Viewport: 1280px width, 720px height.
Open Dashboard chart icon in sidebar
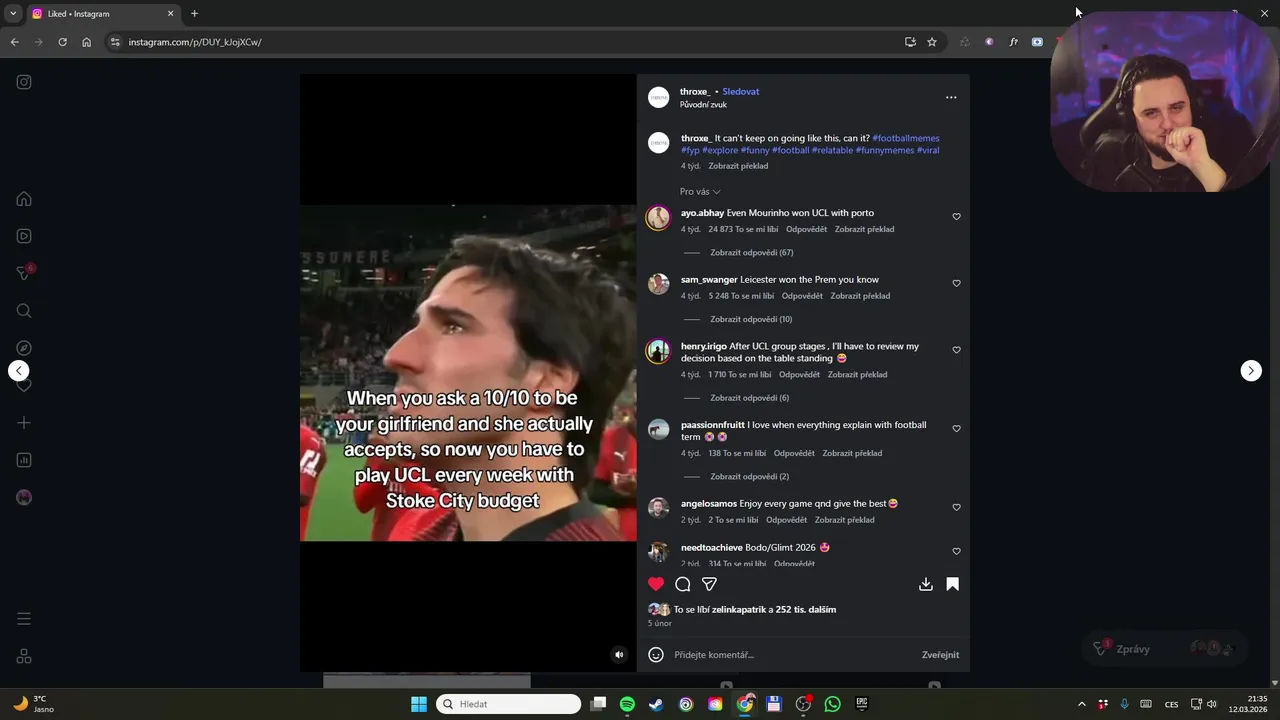click(24, 460)
